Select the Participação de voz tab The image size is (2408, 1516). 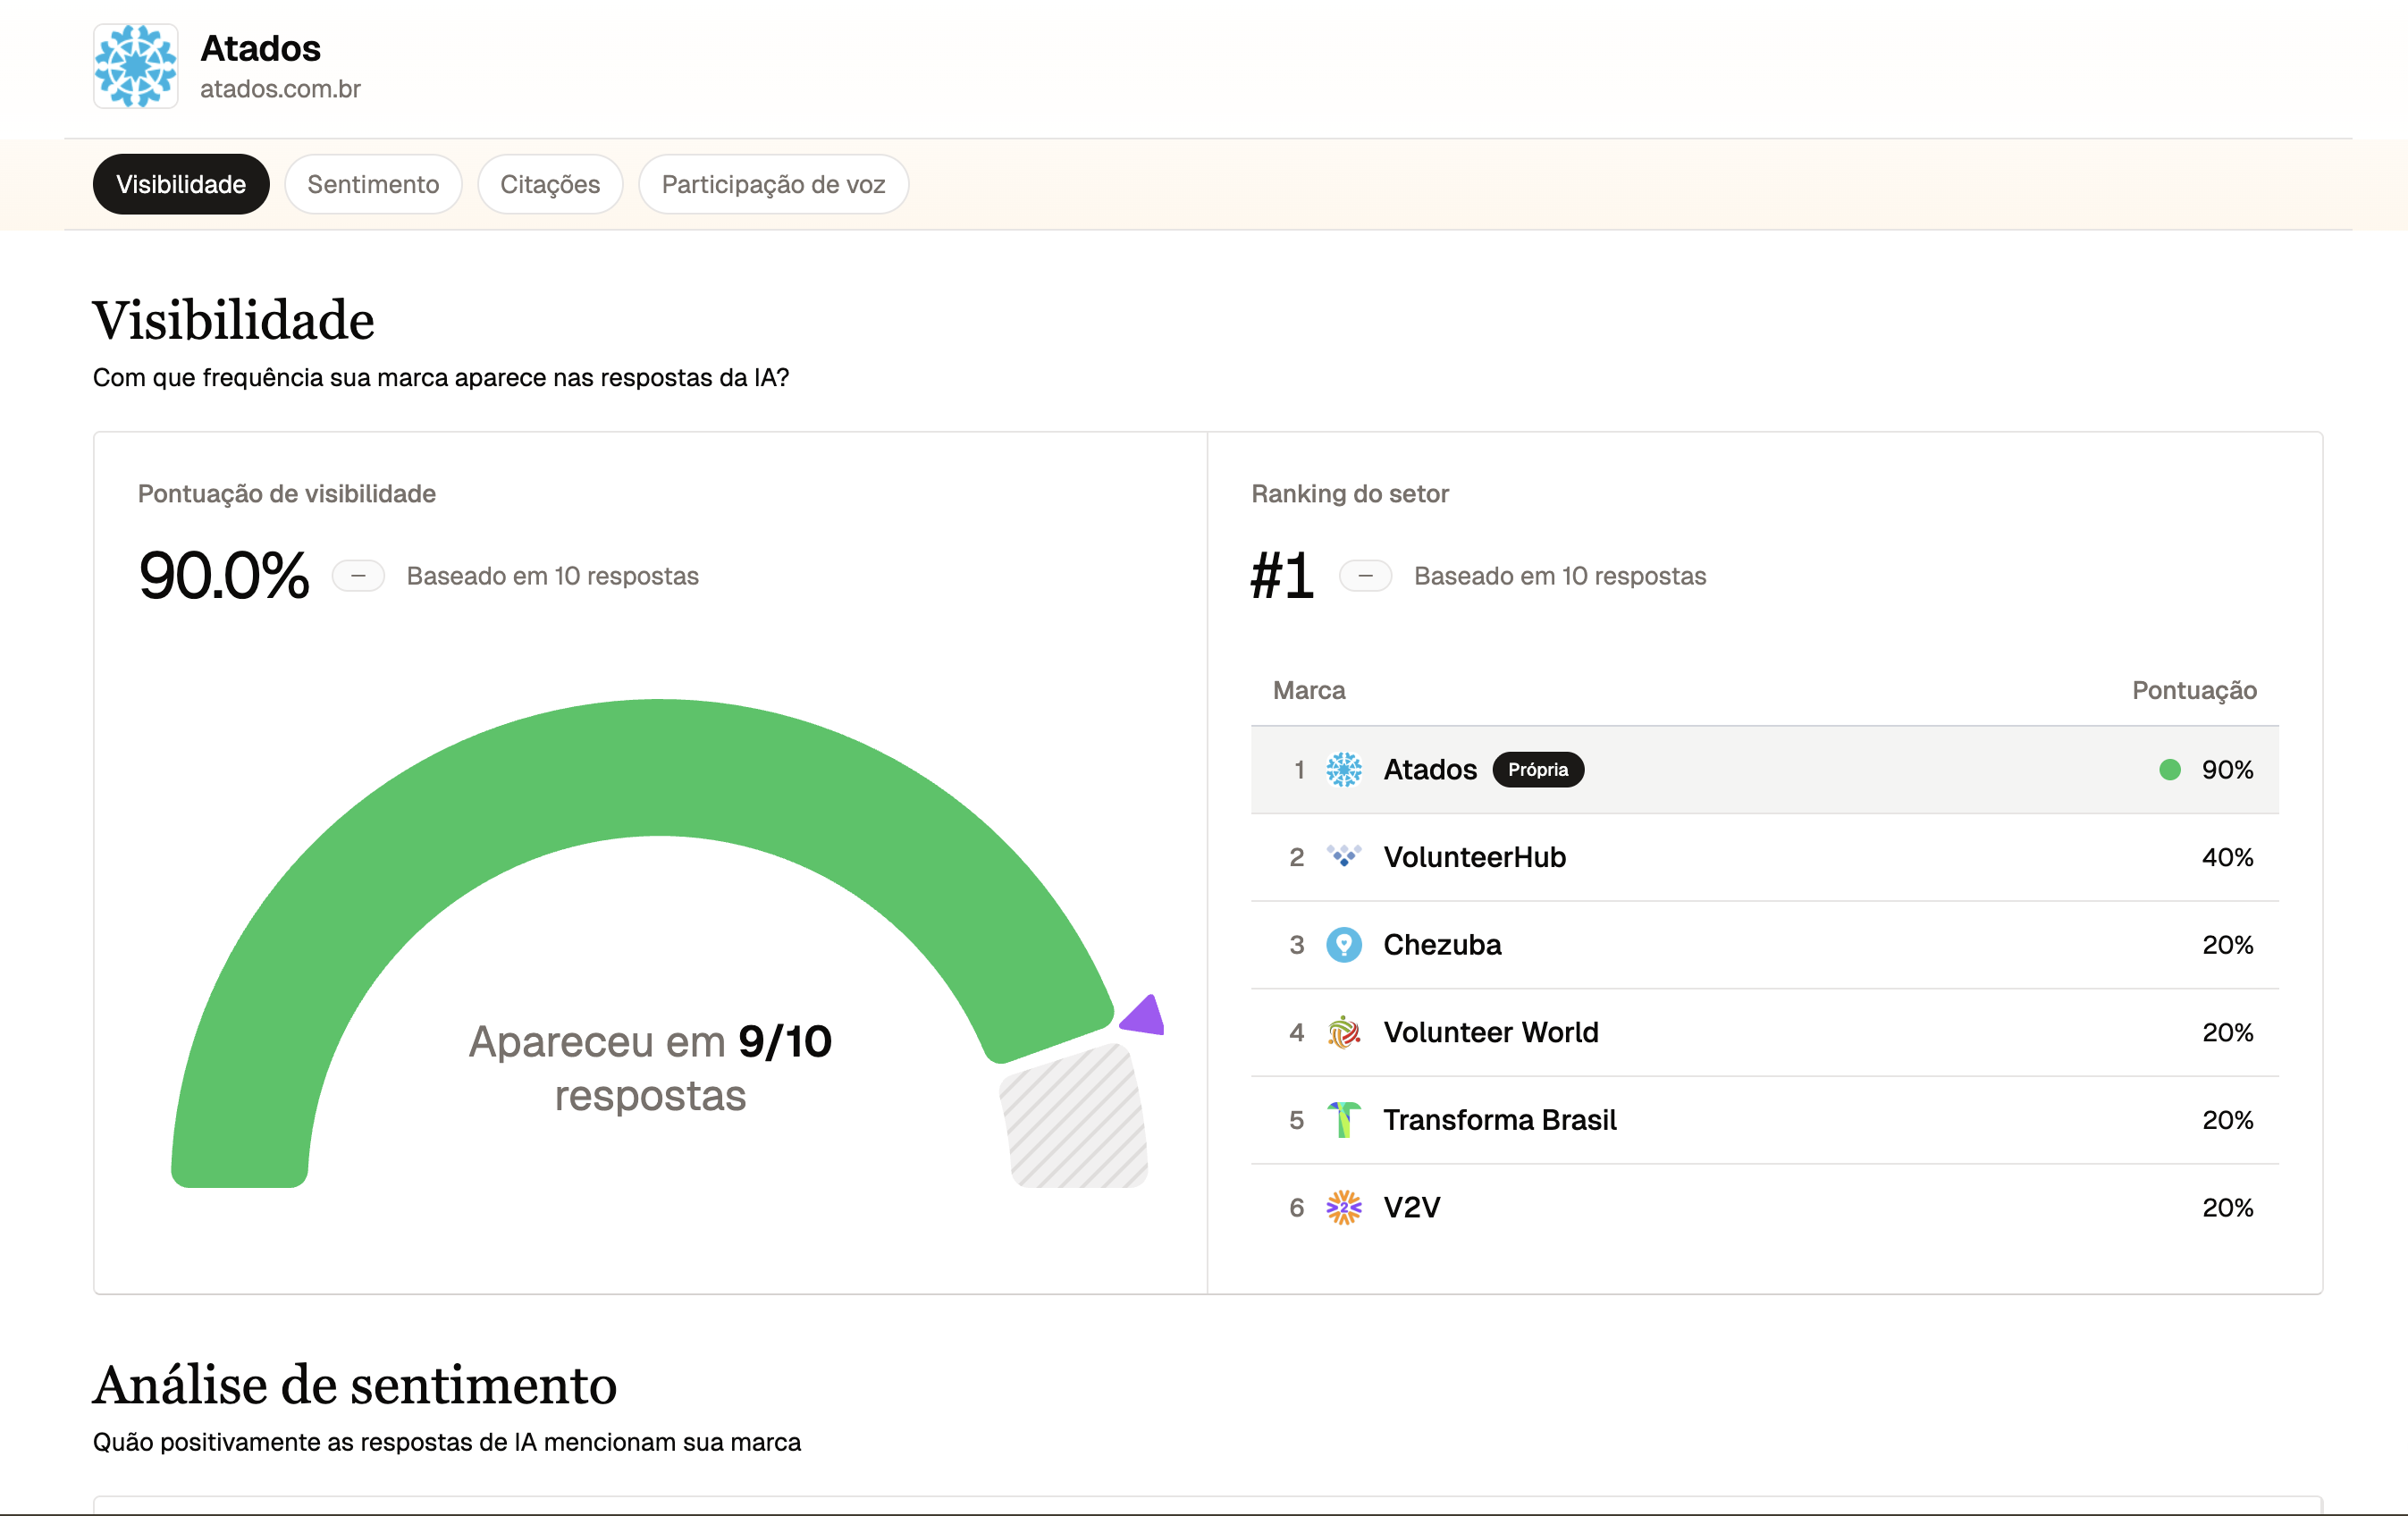[x=773, y=184]
